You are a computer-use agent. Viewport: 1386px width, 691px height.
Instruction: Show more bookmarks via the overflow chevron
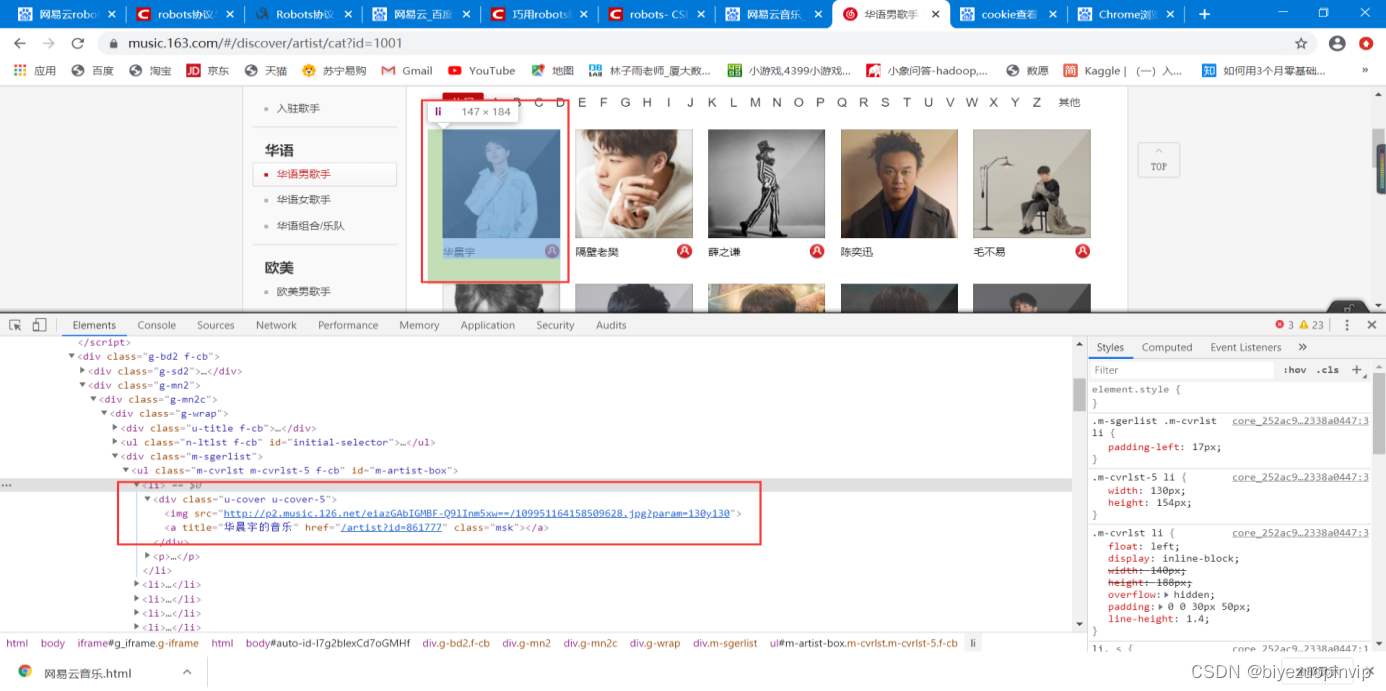[1365, 71]
